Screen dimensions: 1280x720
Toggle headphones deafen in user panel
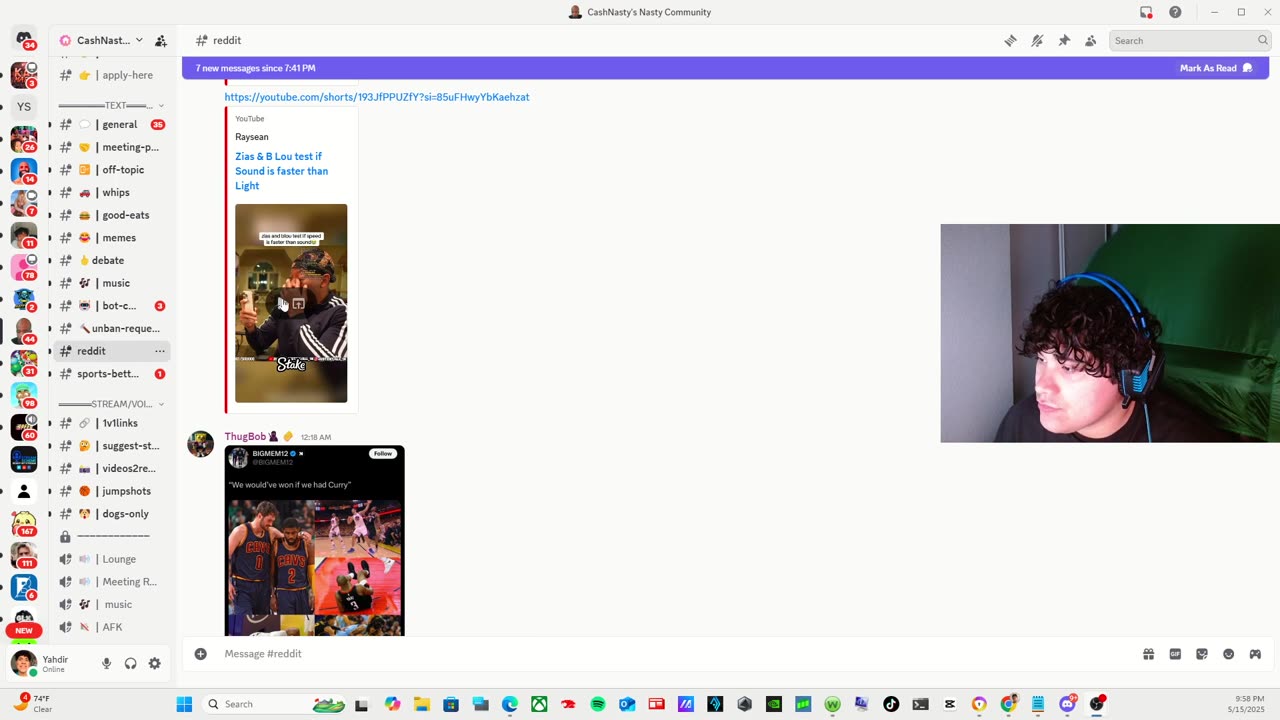pyautogui.click(x=130, y=663)
